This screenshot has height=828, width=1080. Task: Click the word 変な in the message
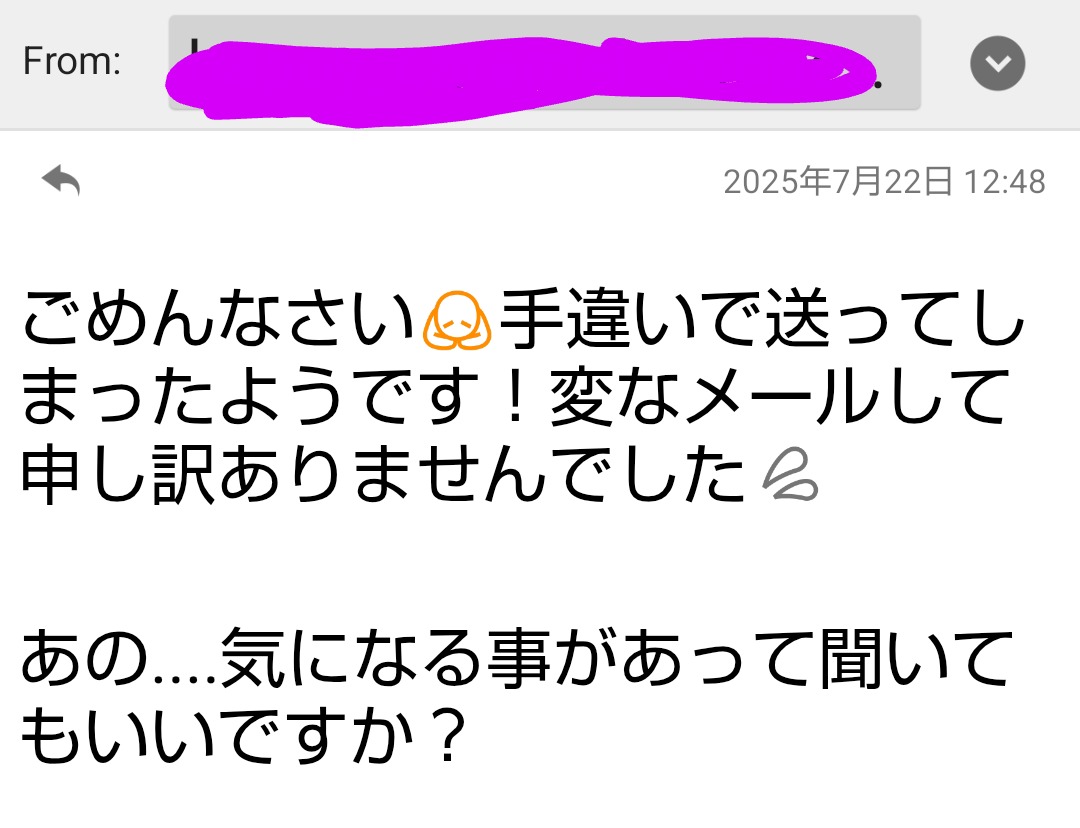click(x=614, y=396)
